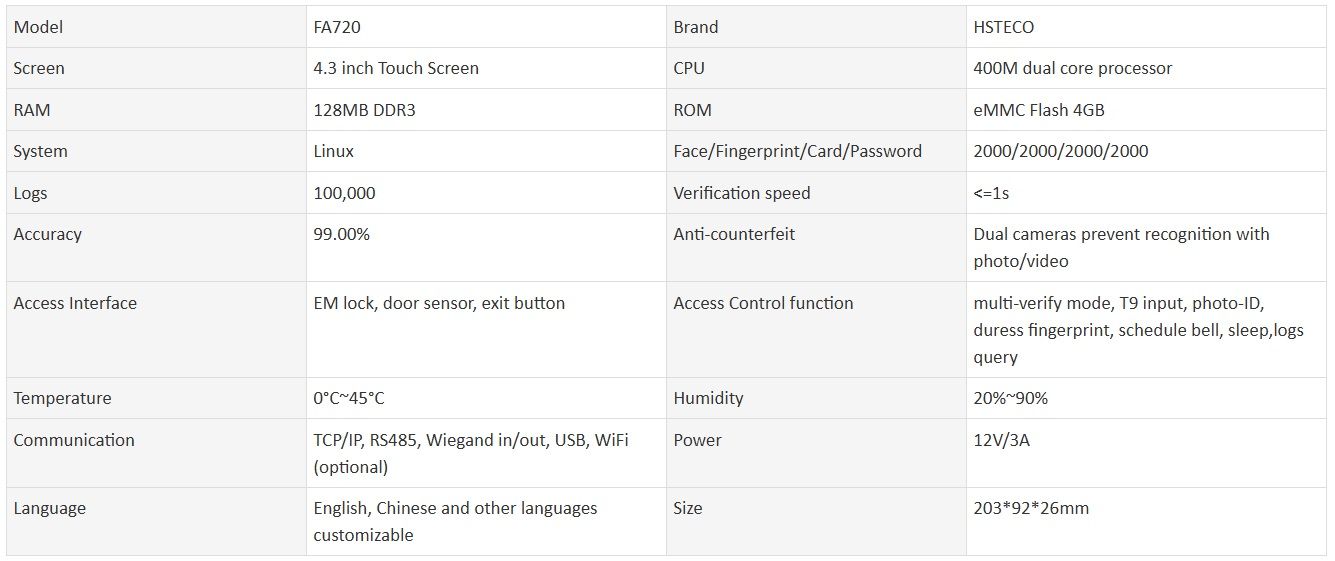Click the Access Control function label
The height and width of the screenshot is (561, 1335).
tap(763, 303)
